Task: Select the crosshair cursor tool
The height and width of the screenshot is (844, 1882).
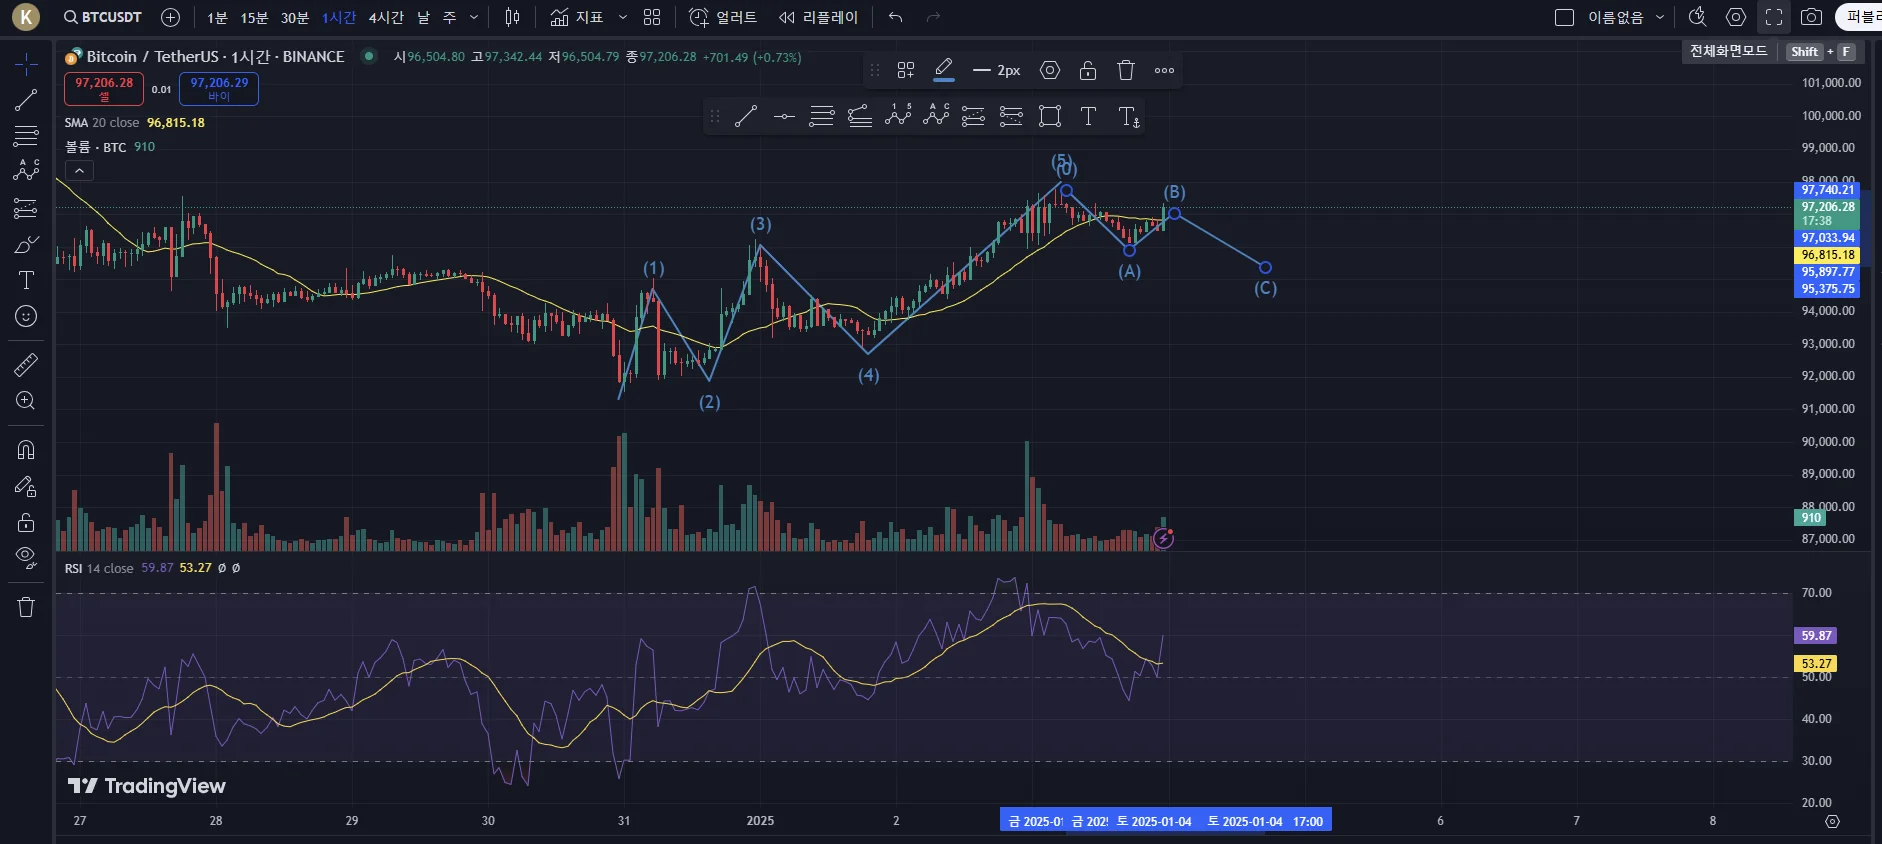Action: click(x=26, y=64)
